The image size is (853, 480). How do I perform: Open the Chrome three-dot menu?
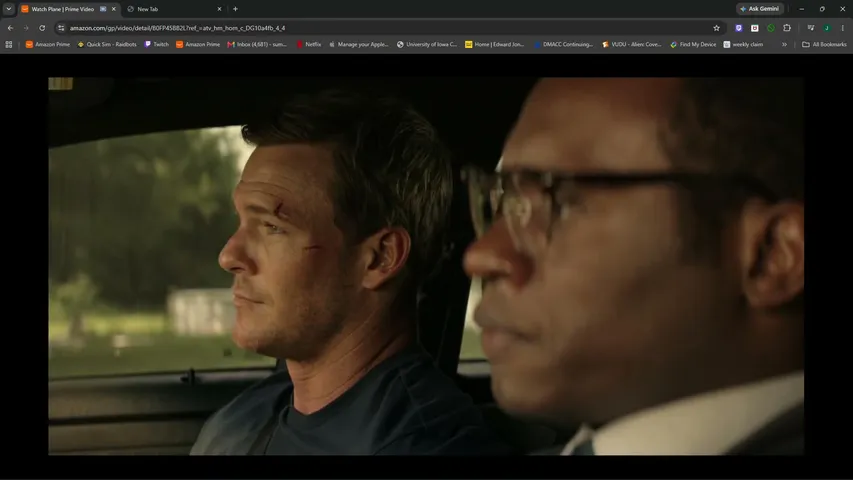click(x=843, y=28)
